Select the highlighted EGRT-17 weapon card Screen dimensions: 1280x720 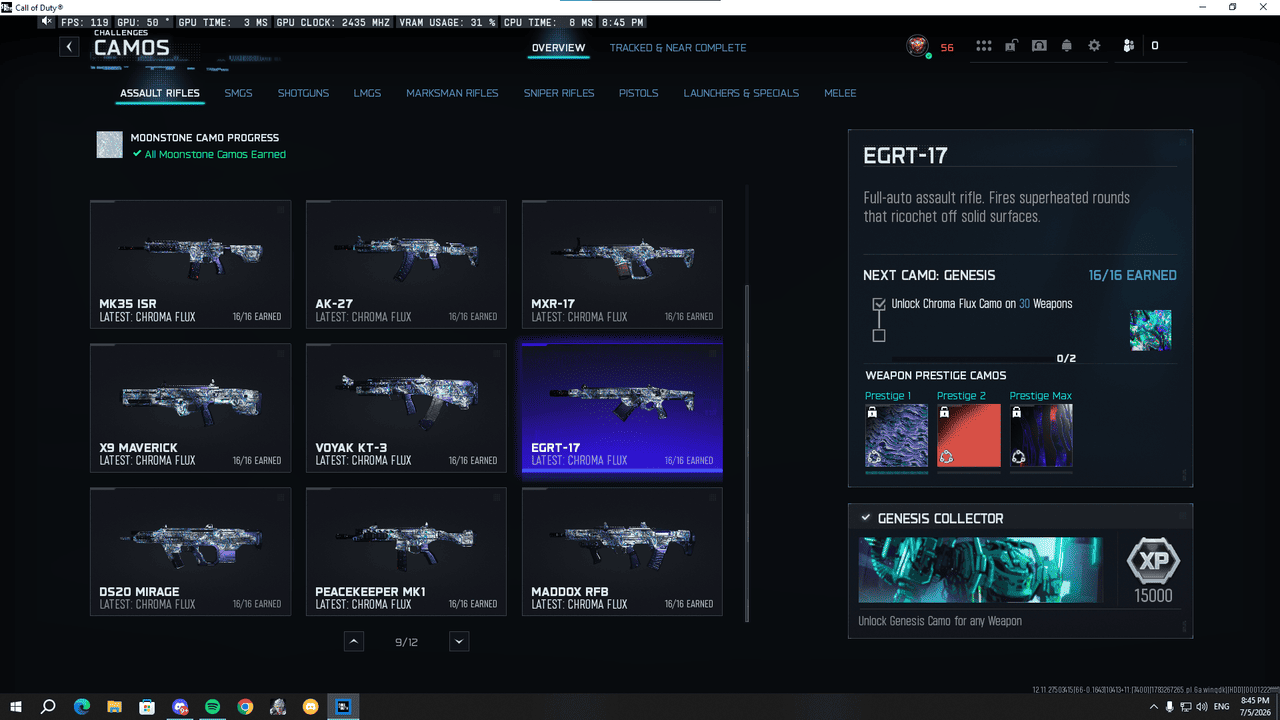point(622,408)
